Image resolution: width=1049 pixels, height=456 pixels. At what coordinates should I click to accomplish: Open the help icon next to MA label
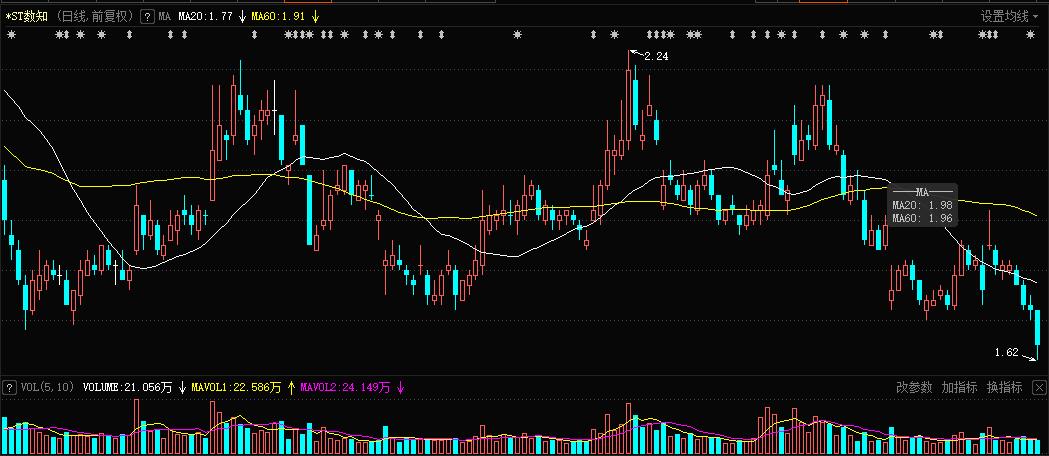click(147, 17)
